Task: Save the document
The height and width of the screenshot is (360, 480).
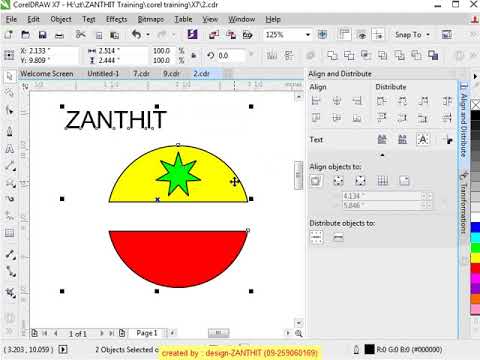Action: [x=42, y=35]
